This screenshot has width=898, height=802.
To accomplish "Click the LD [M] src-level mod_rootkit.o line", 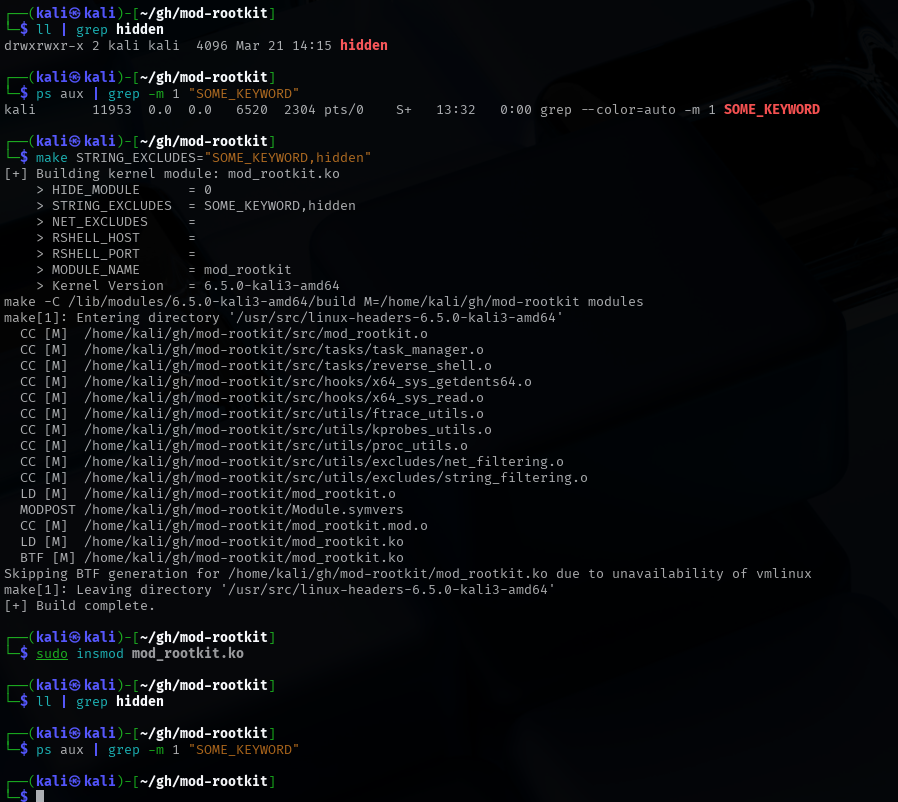I will pyautogui.click(x=208, y=494).
